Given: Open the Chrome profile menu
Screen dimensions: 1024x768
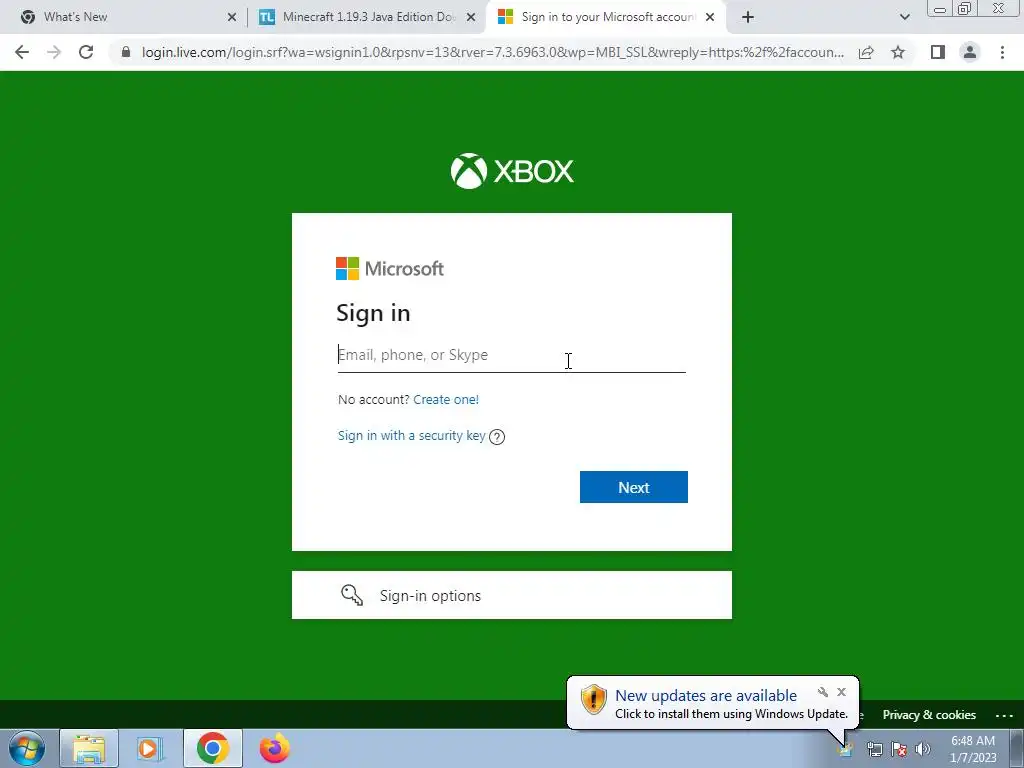Looking at the screenshot, I should tap(970, 52).
